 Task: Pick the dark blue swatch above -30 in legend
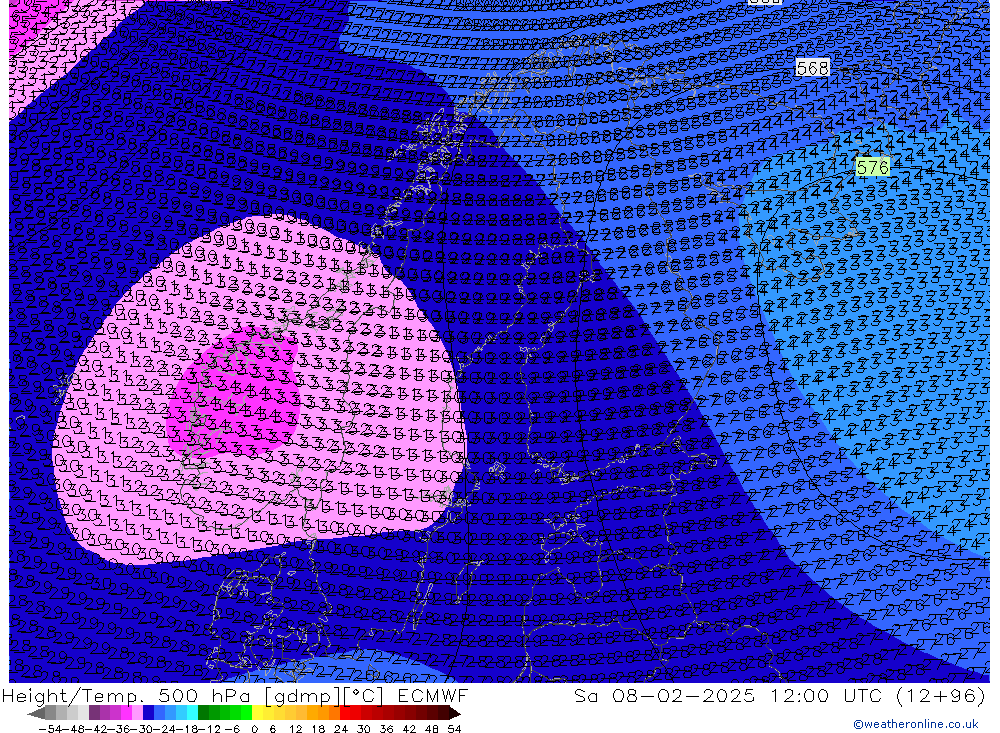pos(149,712)
